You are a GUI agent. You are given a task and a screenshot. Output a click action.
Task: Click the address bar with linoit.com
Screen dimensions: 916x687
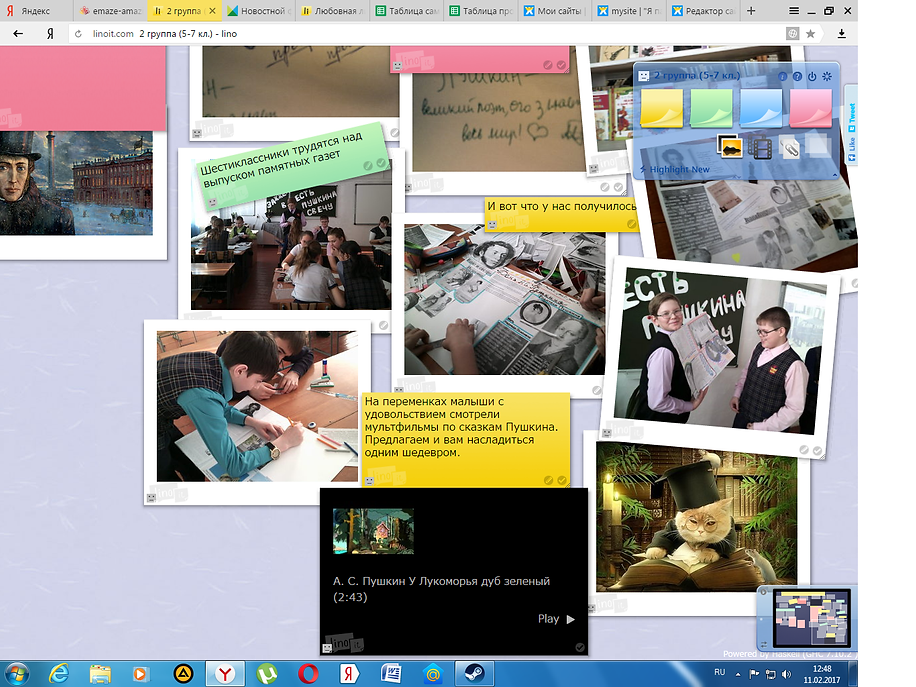431,34
